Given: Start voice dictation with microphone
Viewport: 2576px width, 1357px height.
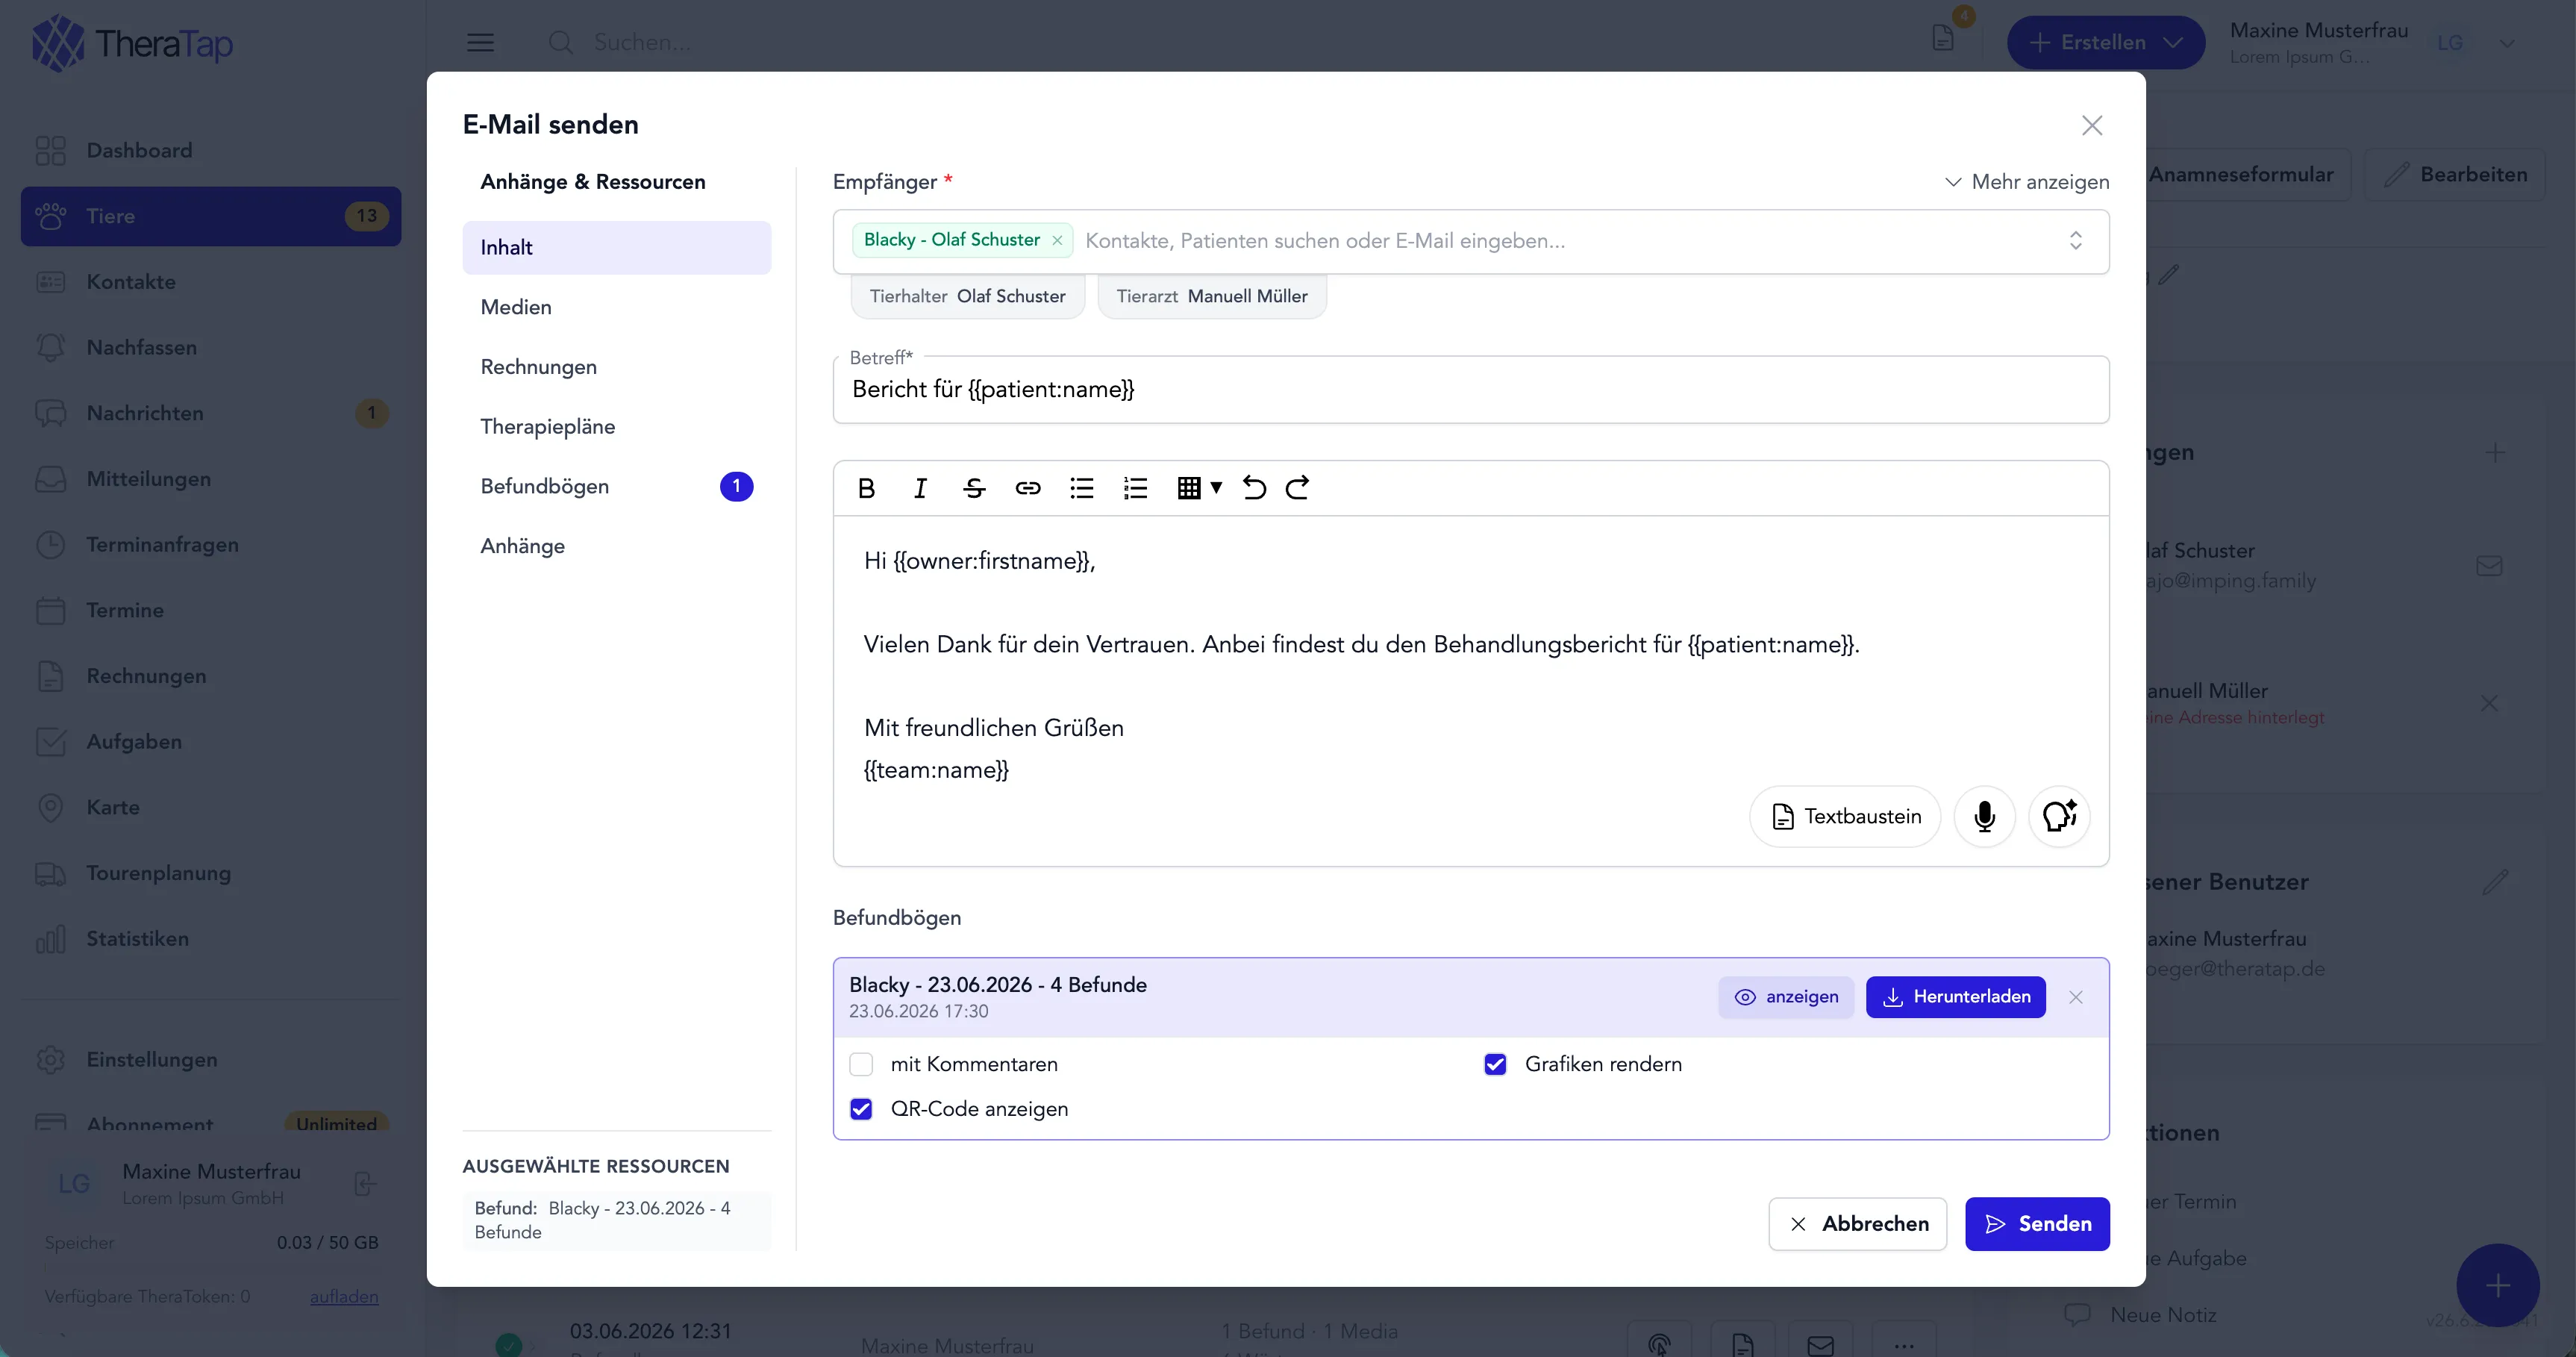Looking at the screenshot, I should pos(1984,817).
